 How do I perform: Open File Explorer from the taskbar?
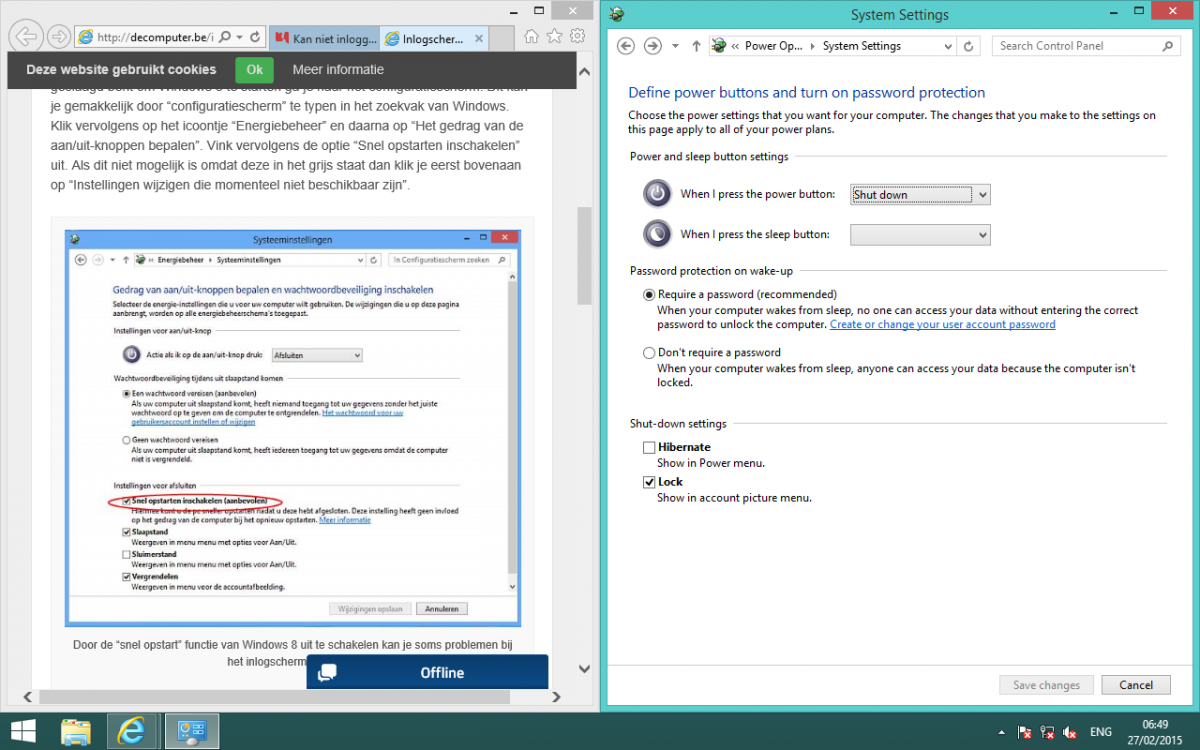pyautogui.click(x=77, y=731)
